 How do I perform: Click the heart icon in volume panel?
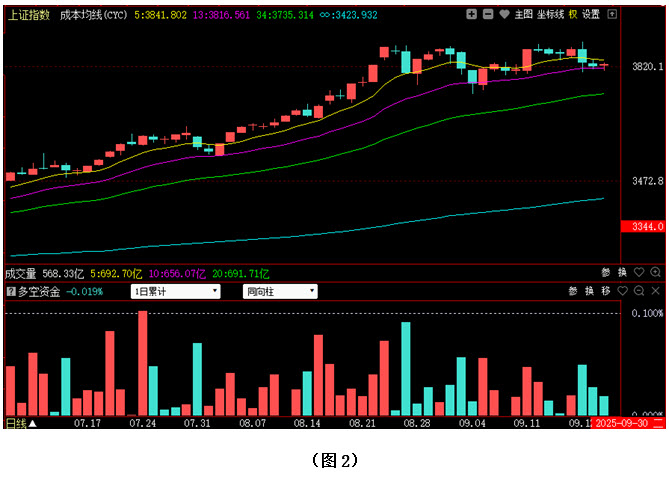coord(639,272)
